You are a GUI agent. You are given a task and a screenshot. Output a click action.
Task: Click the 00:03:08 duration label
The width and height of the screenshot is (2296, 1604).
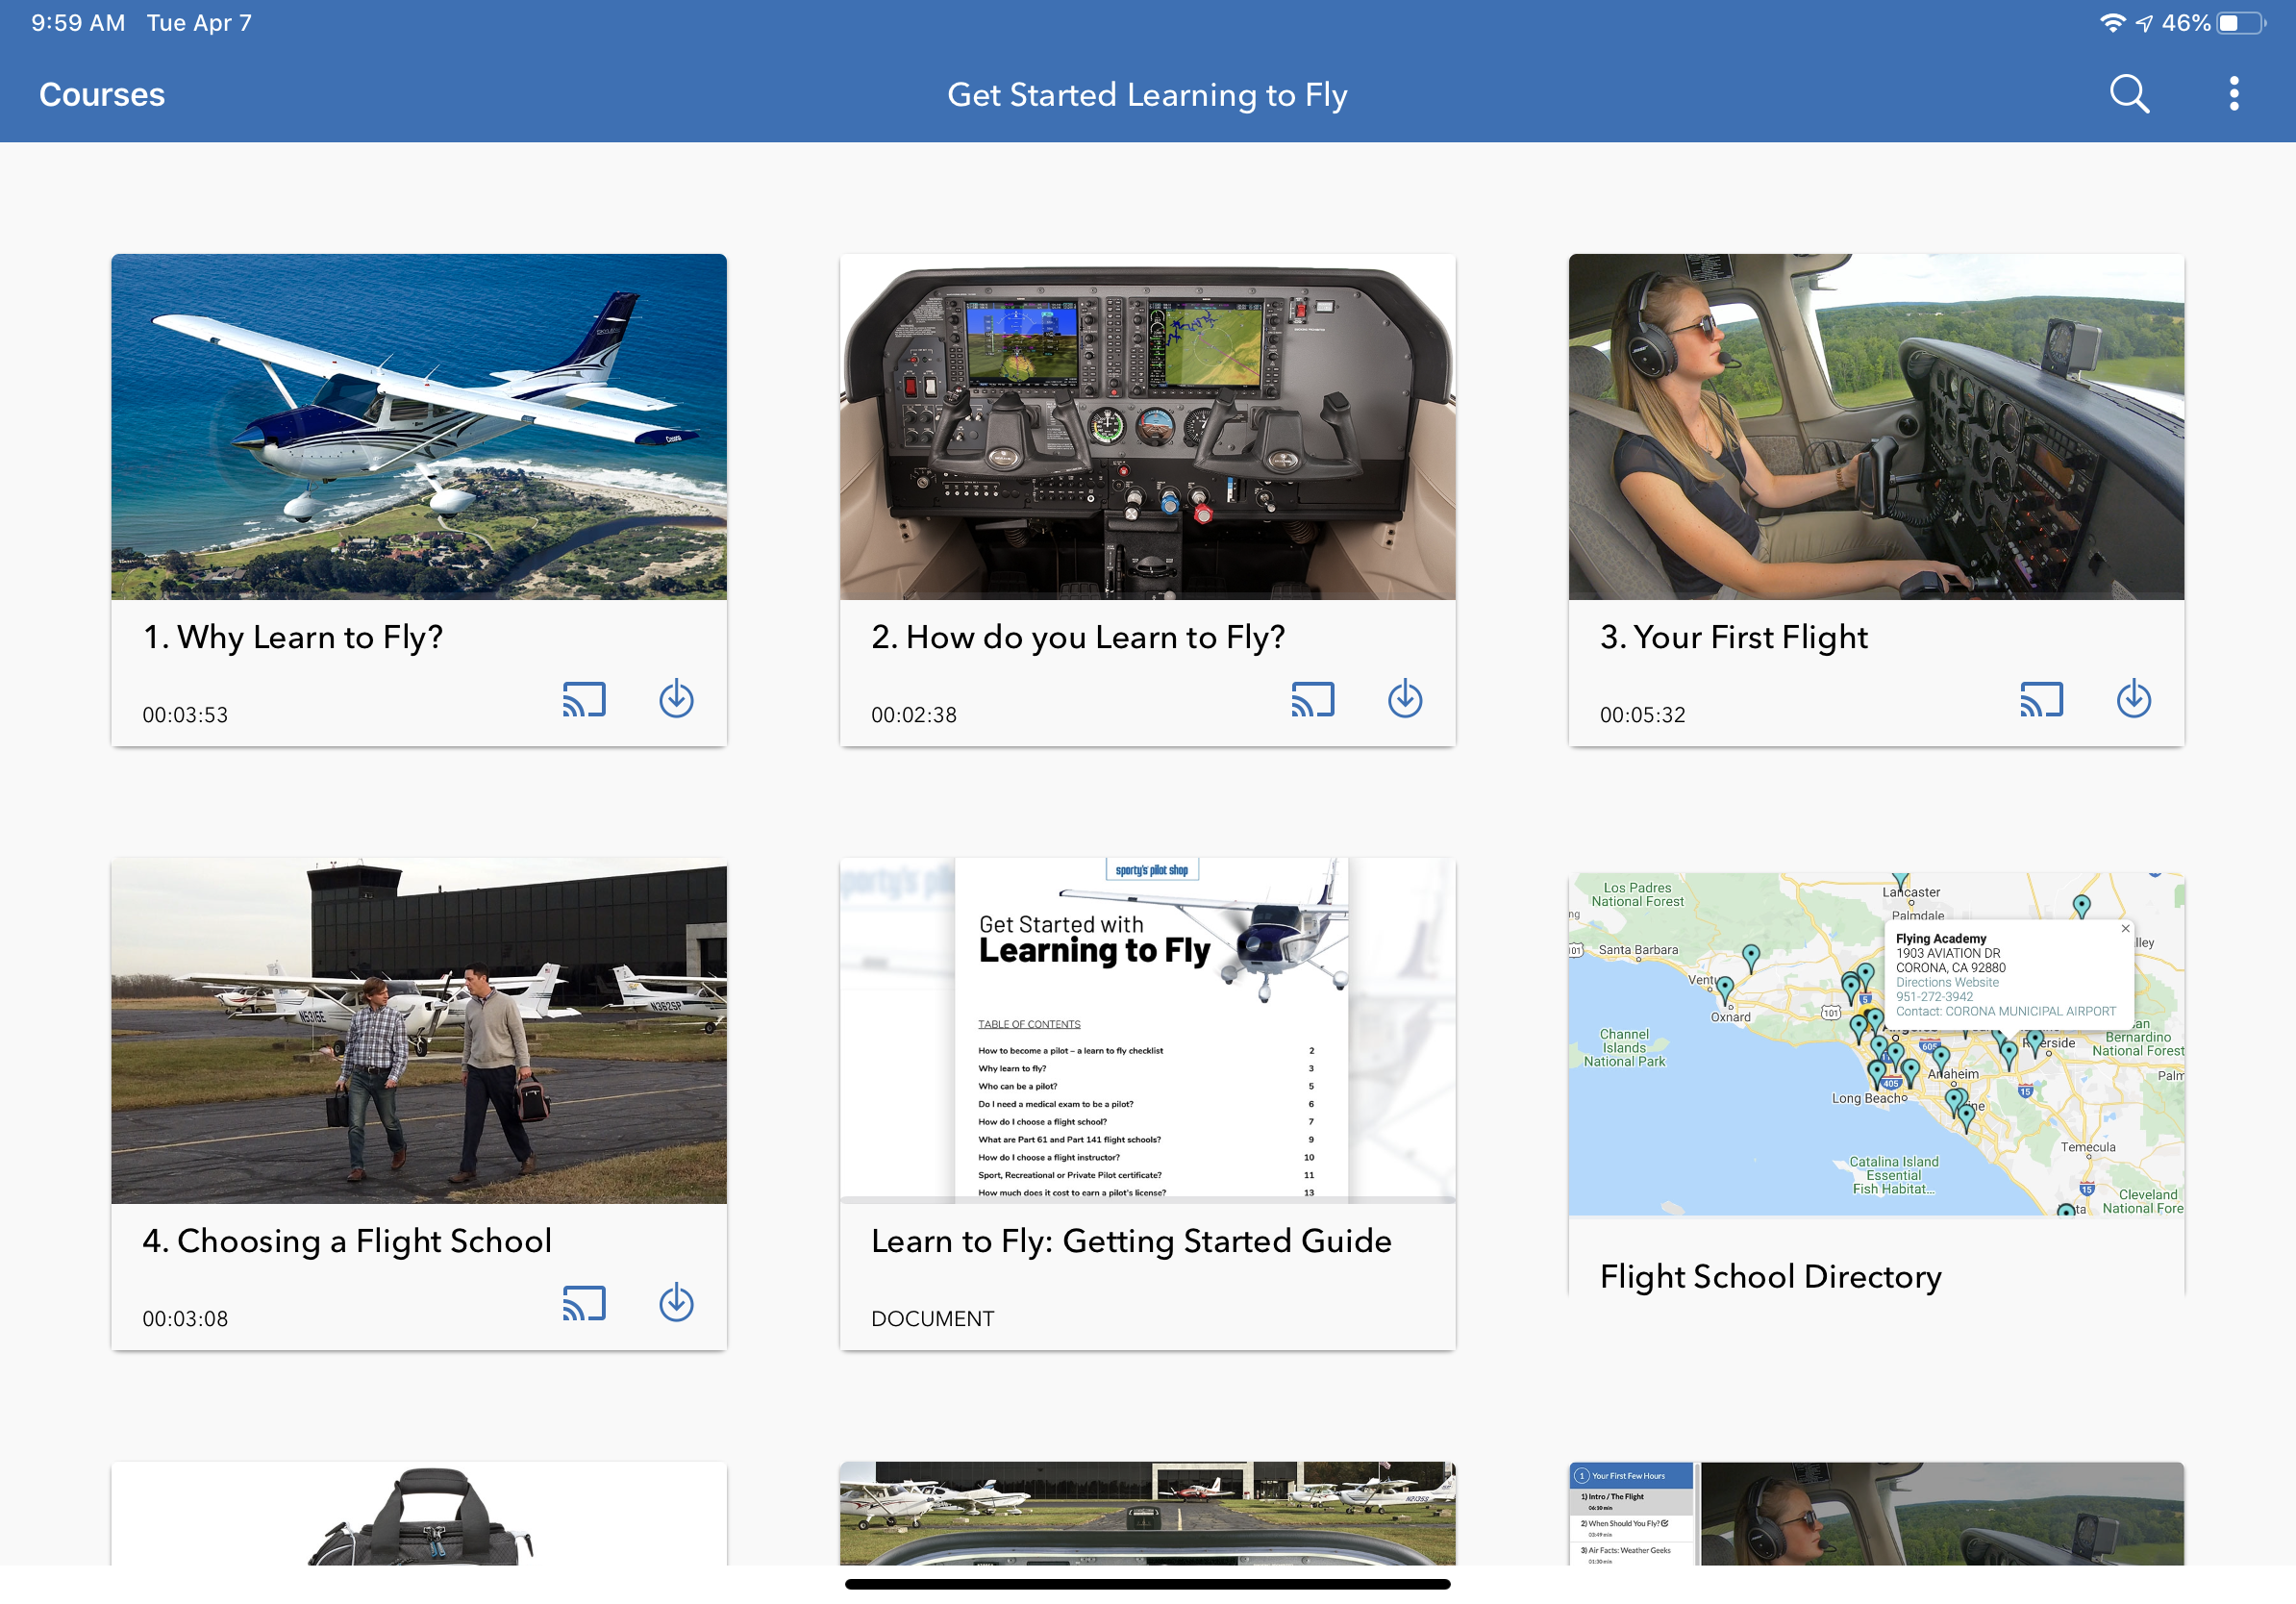click(x=185, y=1319)
